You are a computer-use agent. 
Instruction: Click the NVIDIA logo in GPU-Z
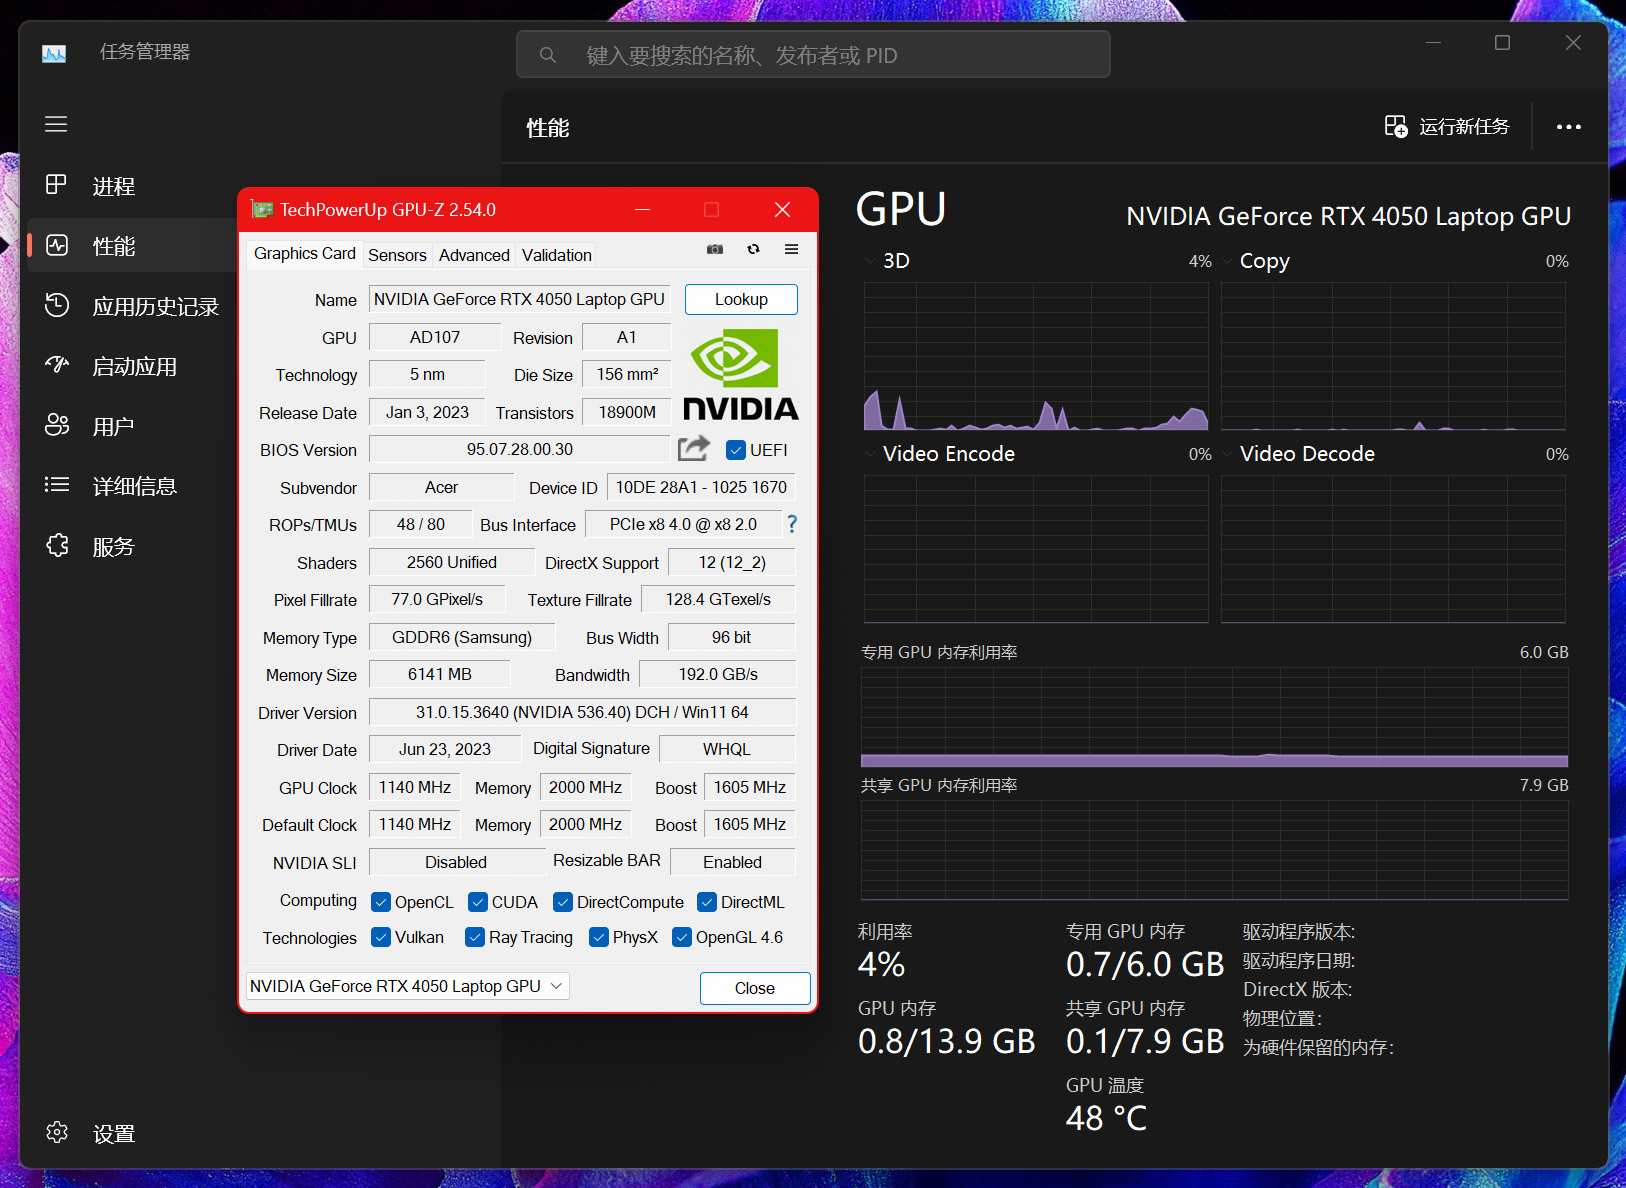pyautogui.click(x=741, y=375)
